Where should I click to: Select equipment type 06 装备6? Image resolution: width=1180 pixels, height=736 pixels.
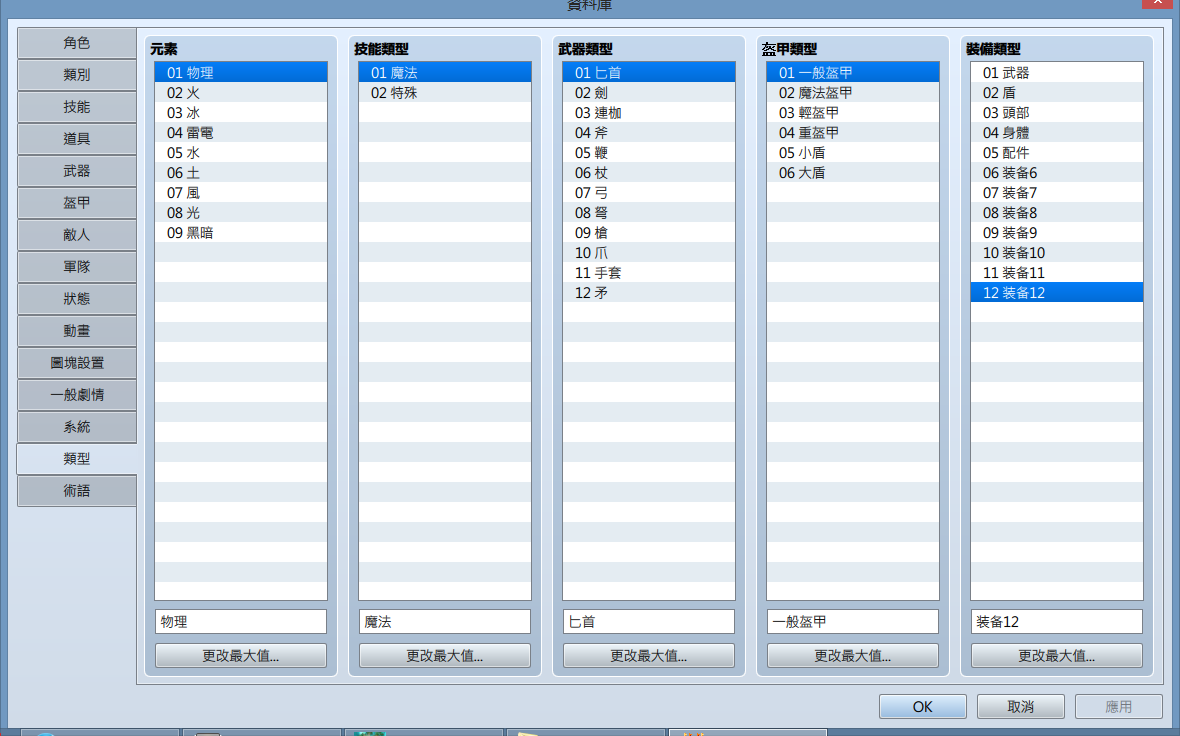(x=1057, y=172)
